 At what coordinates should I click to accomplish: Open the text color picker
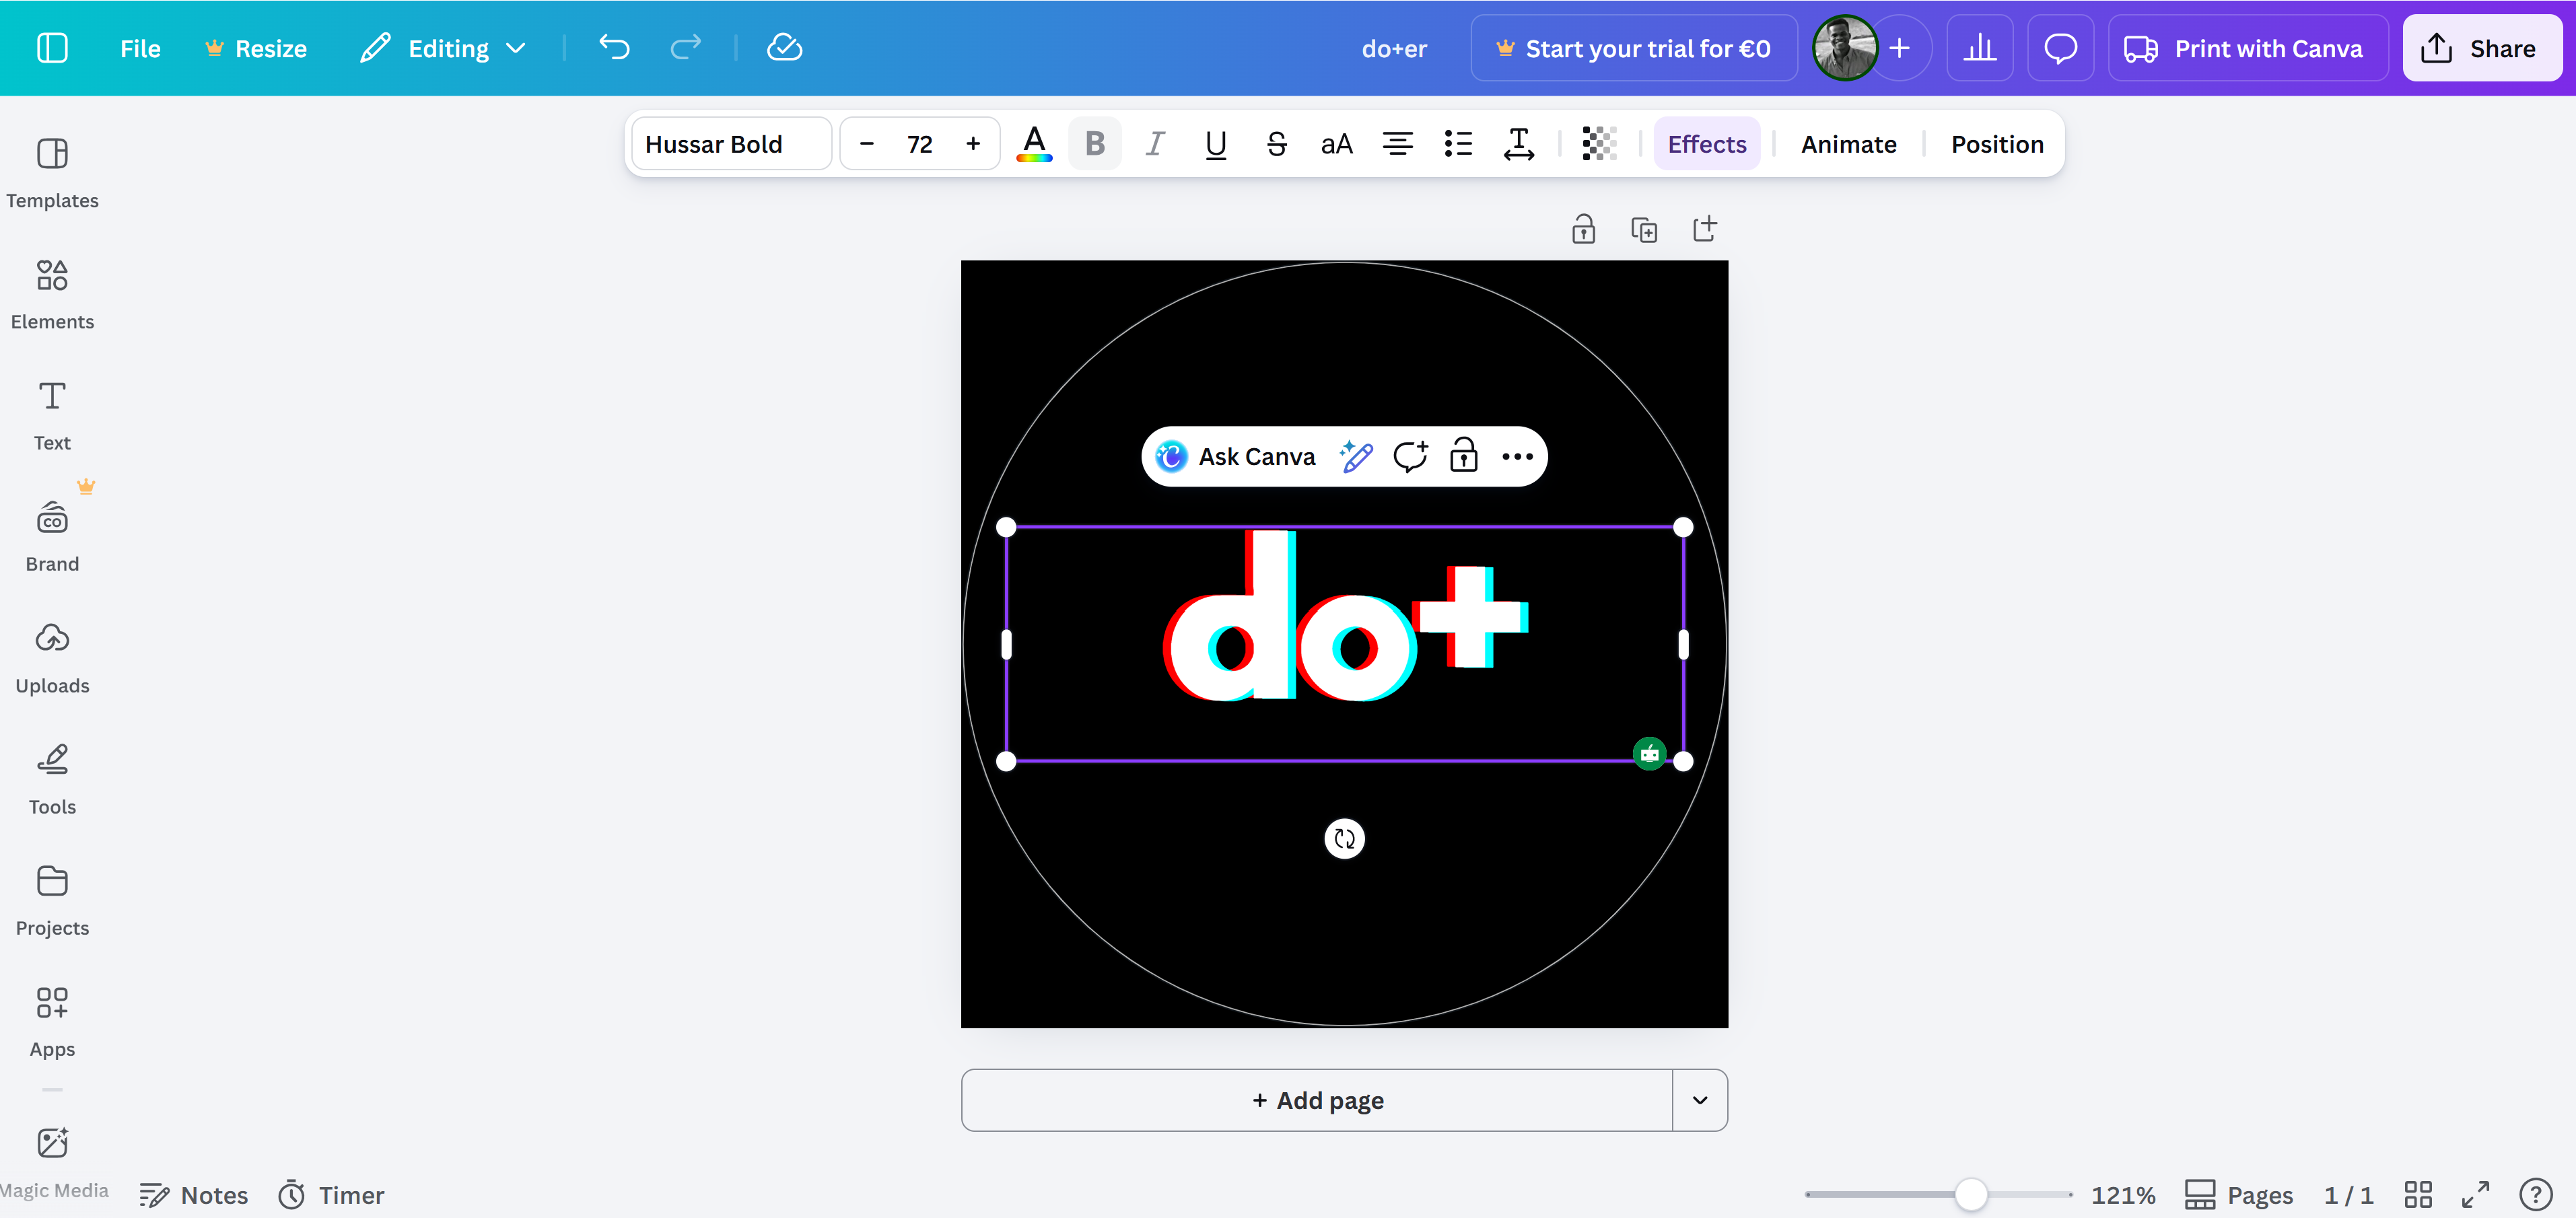click(x=1035, y=143)
